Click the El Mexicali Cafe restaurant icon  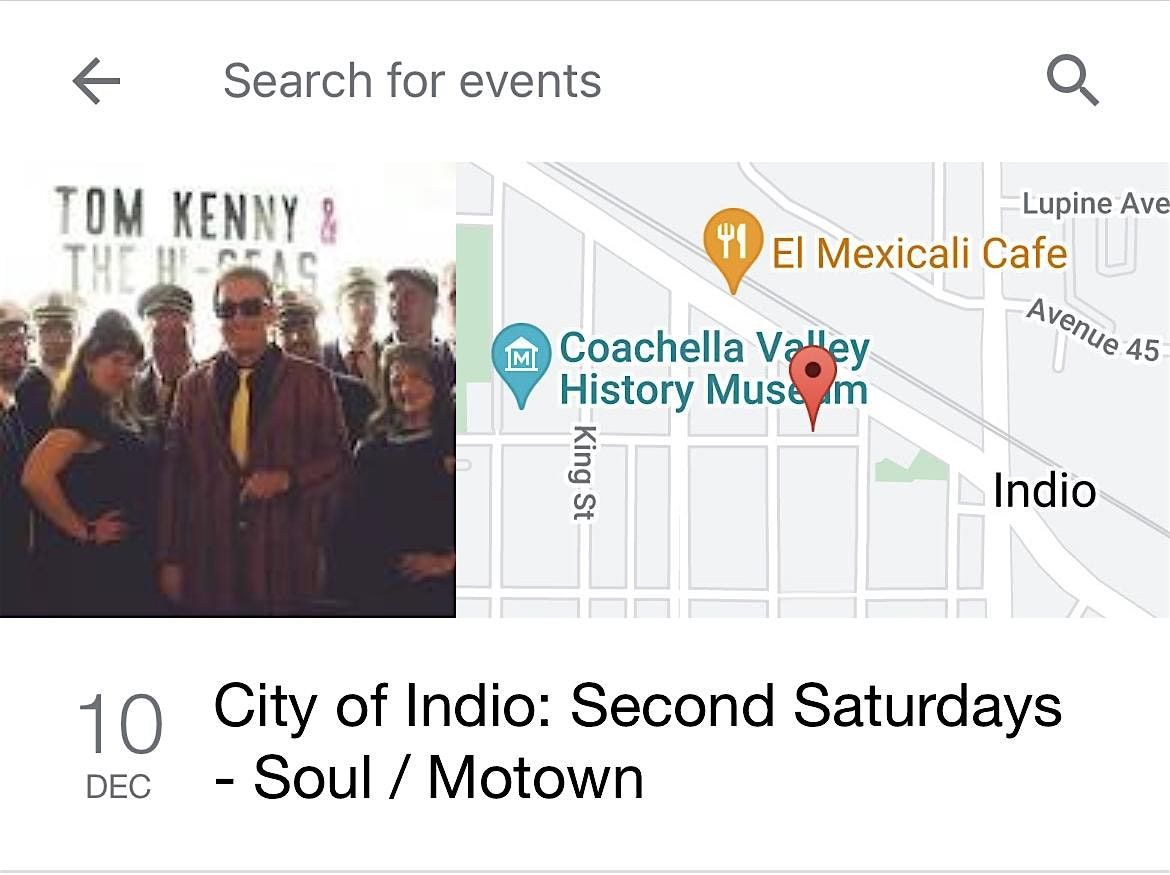coord(733,242)
